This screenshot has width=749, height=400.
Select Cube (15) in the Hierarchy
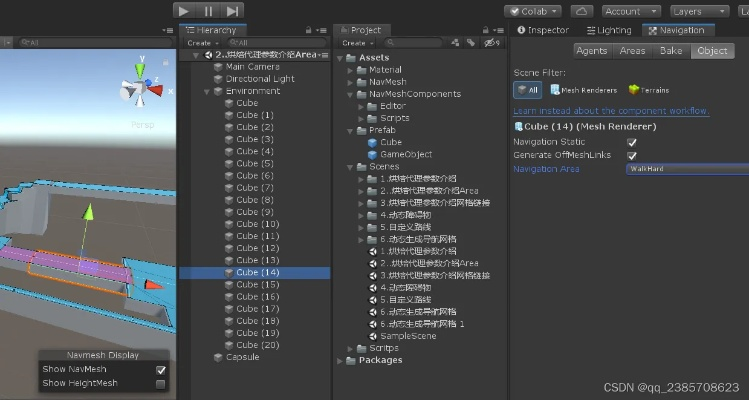click(257, 285)
